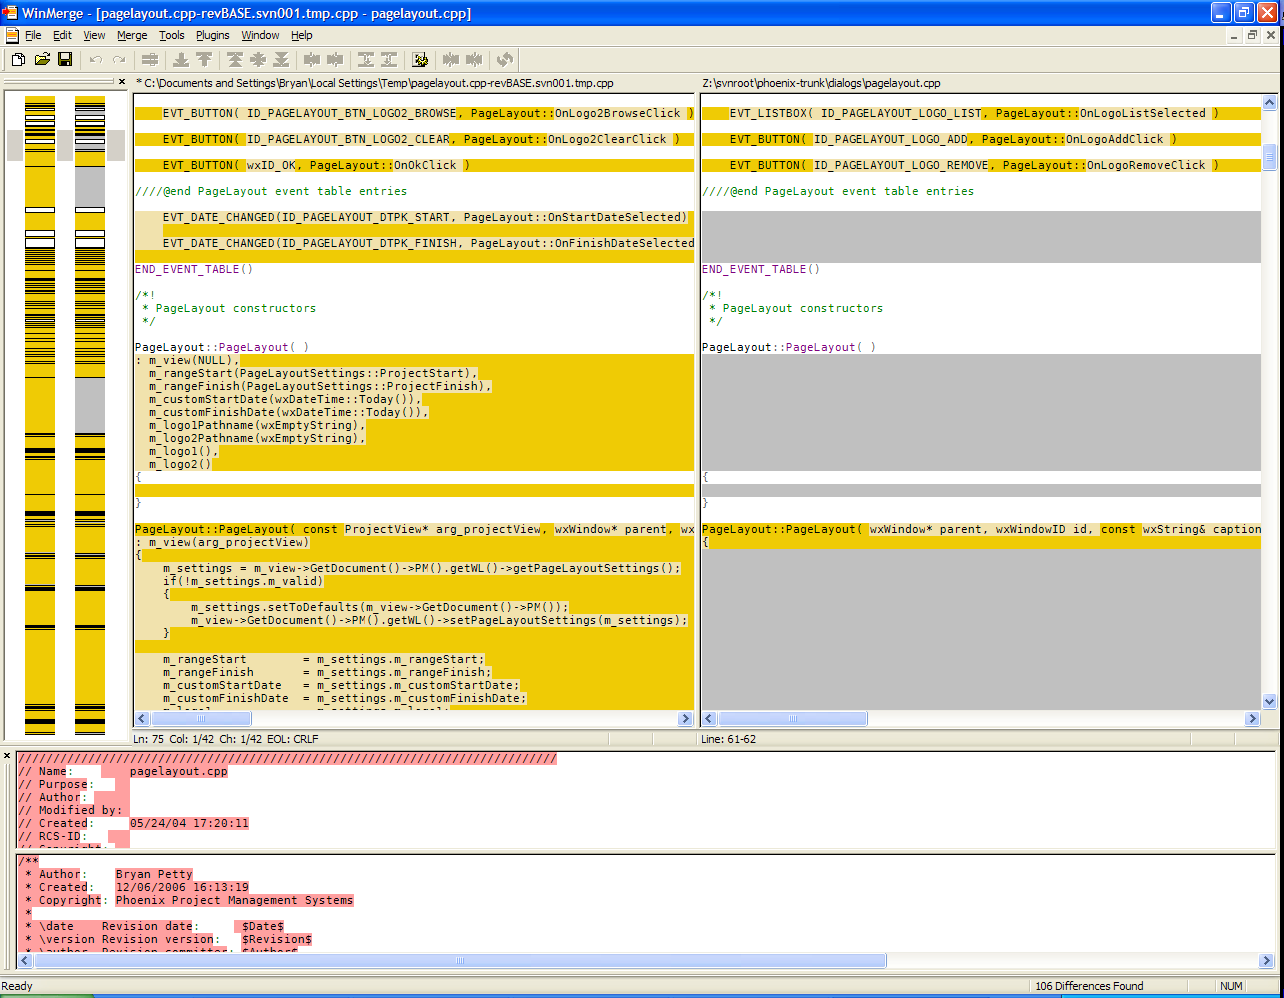Image resolution: width=1284 pixels, height=998 pixels.
Task: Save the file with the floppy icon
Action: [x=65, y=60]
